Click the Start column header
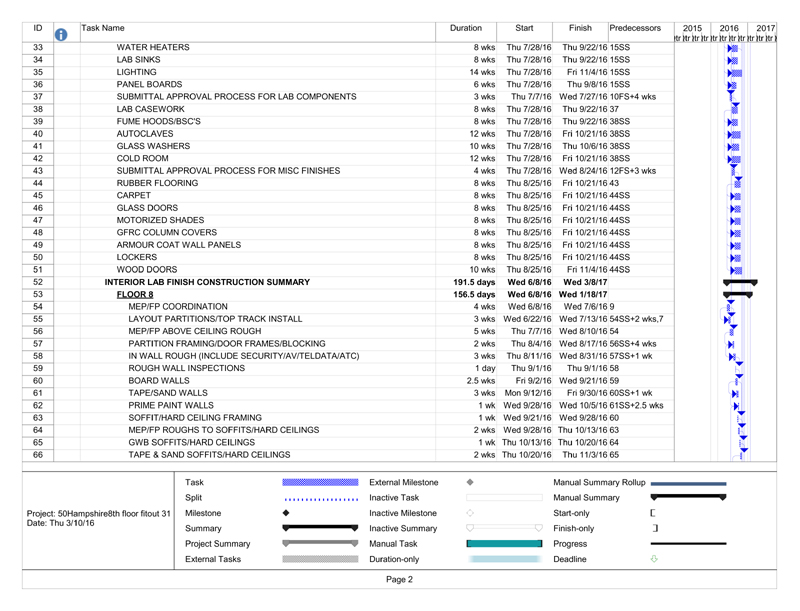The image size is (800, 611). (524, 29)
